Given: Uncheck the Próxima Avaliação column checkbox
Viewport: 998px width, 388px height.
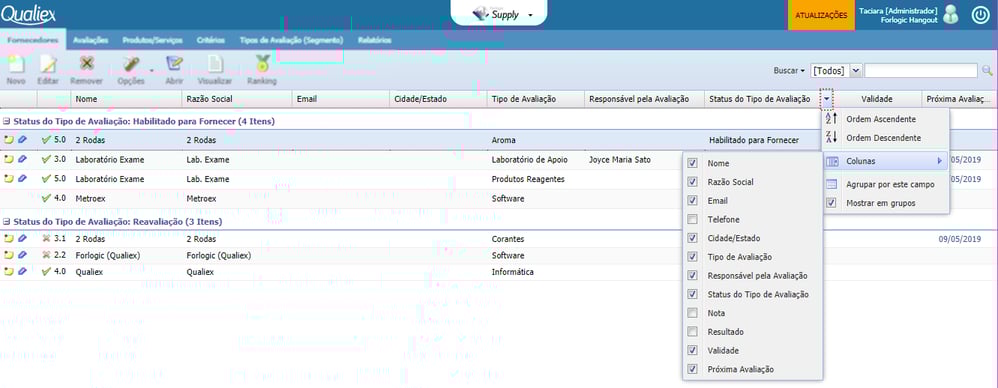Looking at the screenshot, I should (692, 370).
